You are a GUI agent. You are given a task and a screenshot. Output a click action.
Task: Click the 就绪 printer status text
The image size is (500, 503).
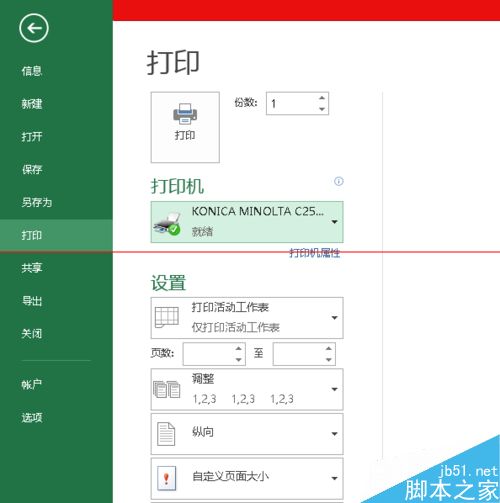202,231
